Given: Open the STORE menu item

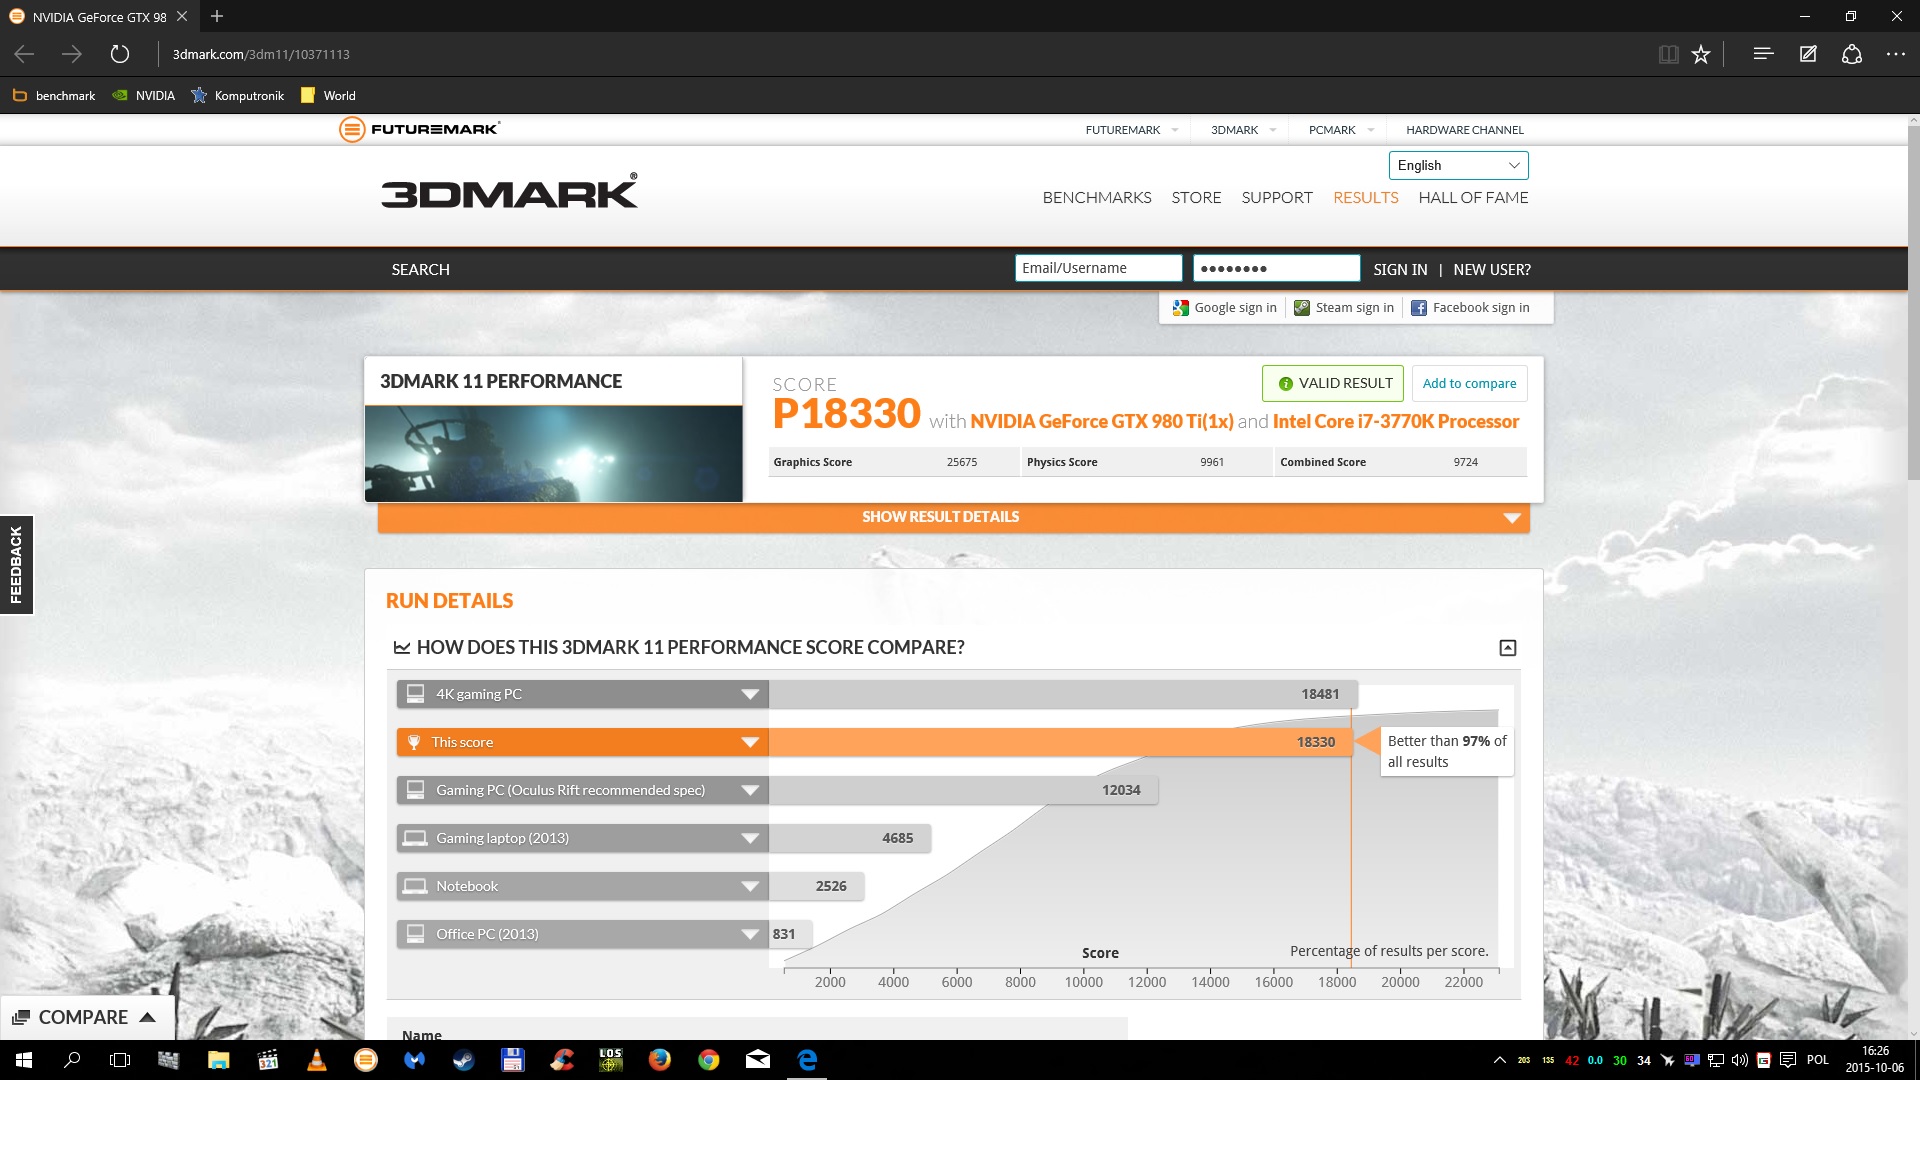Looking at the screenshot, I should (x=1196, y=198).
